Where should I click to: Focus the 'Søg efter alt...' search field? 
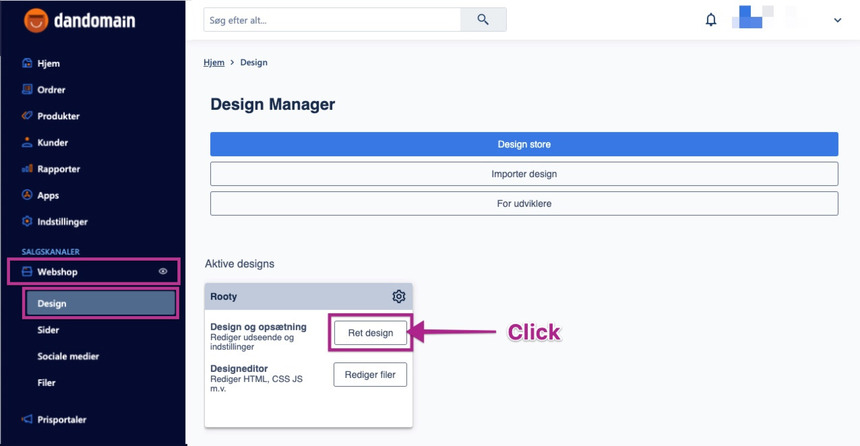click(332, 20)
